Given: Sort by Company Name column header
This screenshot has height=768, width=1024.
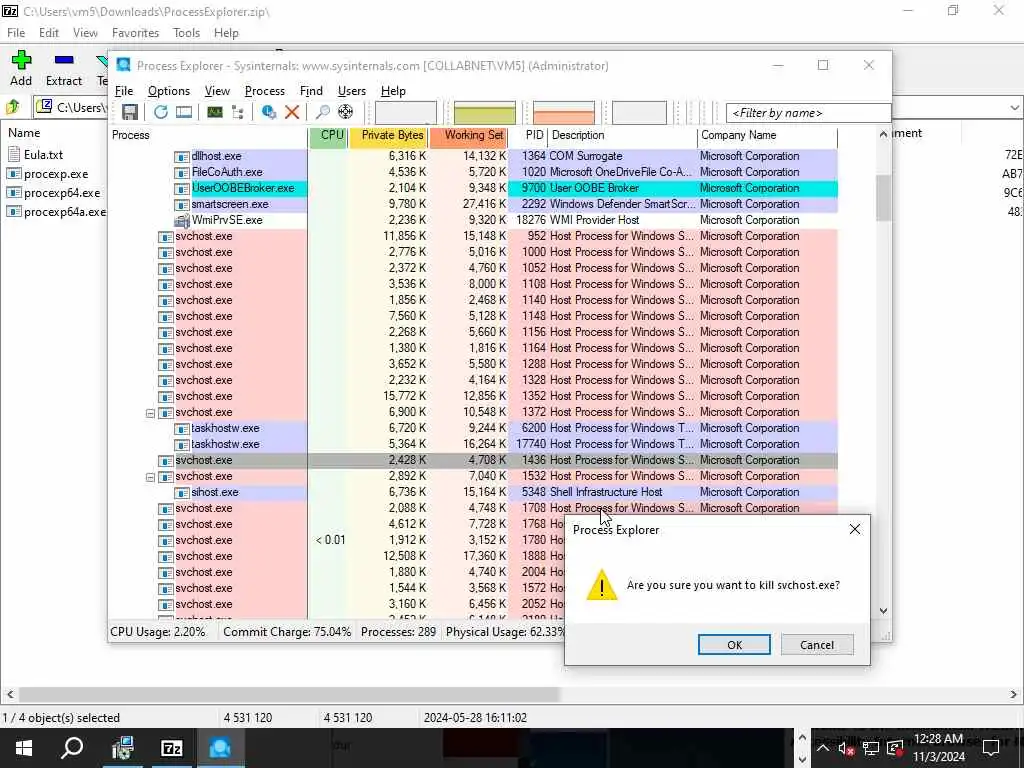Looking at the screenshot, I should click(767, 135).
